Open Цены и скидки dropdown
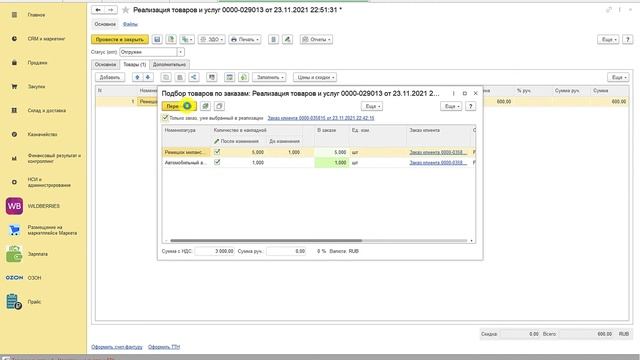 (314, 77)
